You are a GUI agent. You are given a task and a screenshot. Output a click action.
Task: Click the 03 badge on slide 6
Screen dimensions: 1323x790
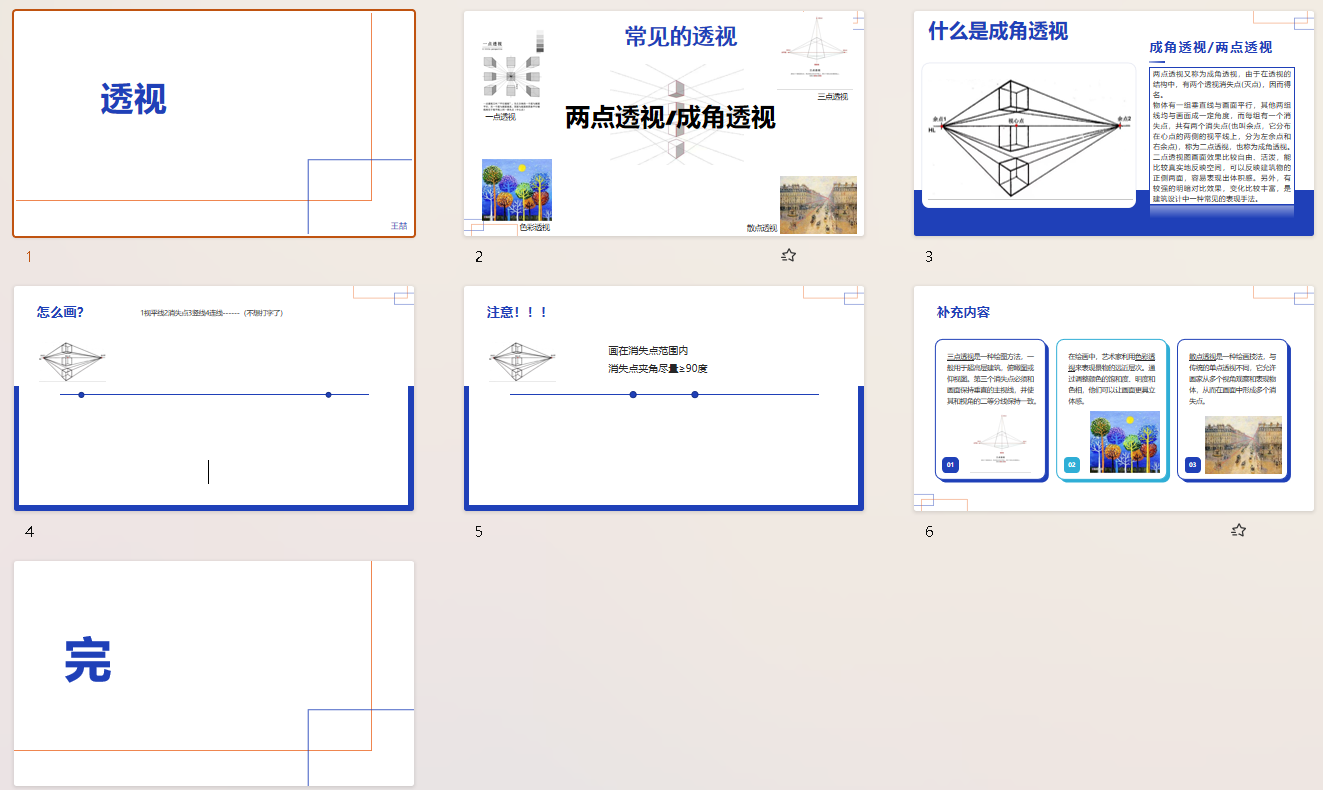1192,465
